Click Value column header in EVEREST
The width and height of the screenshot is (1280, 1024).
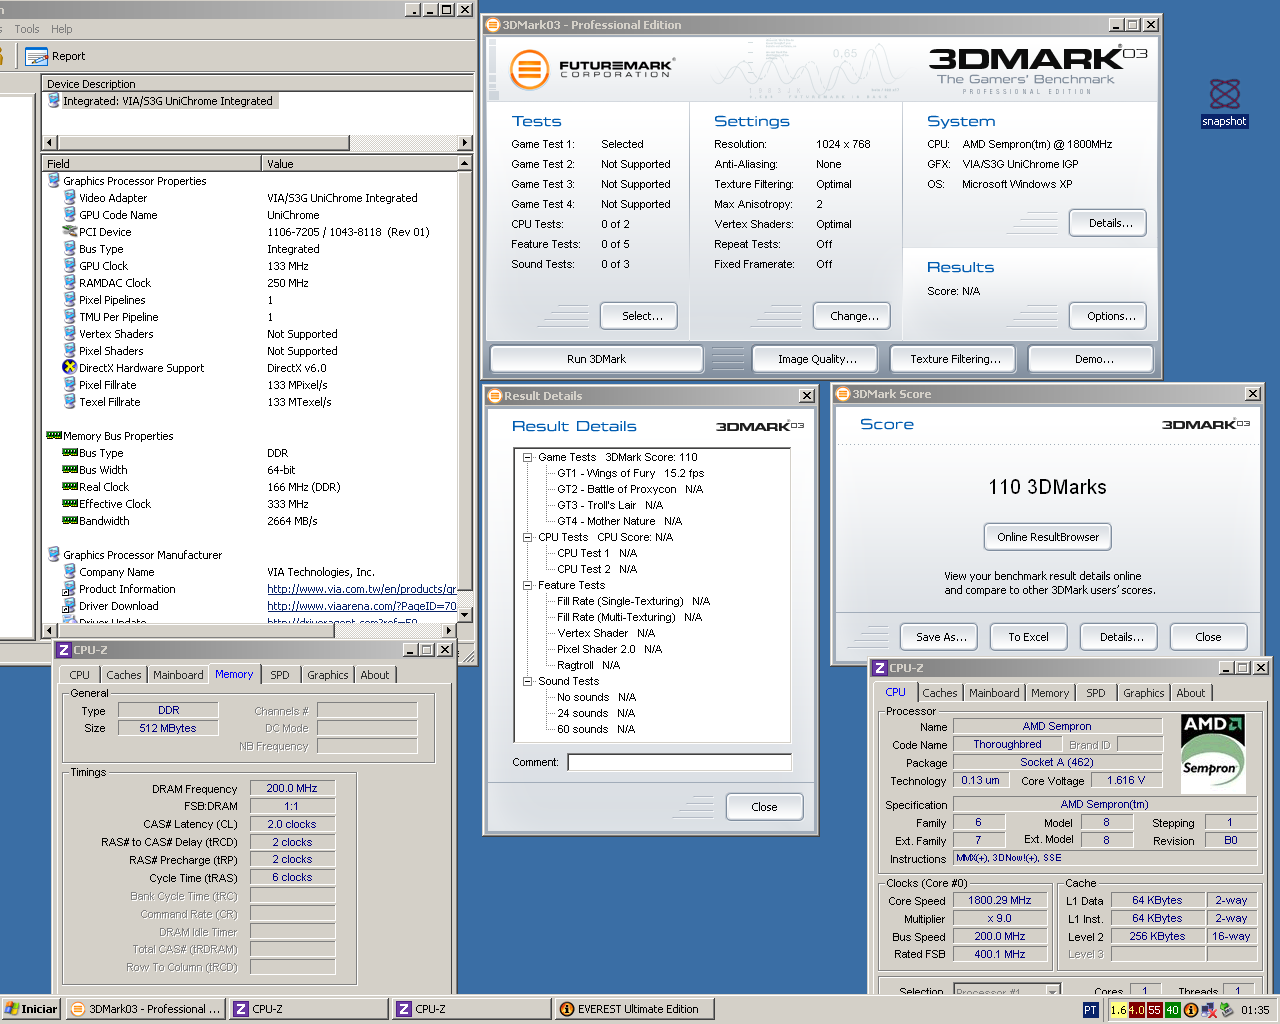(359, 163)
